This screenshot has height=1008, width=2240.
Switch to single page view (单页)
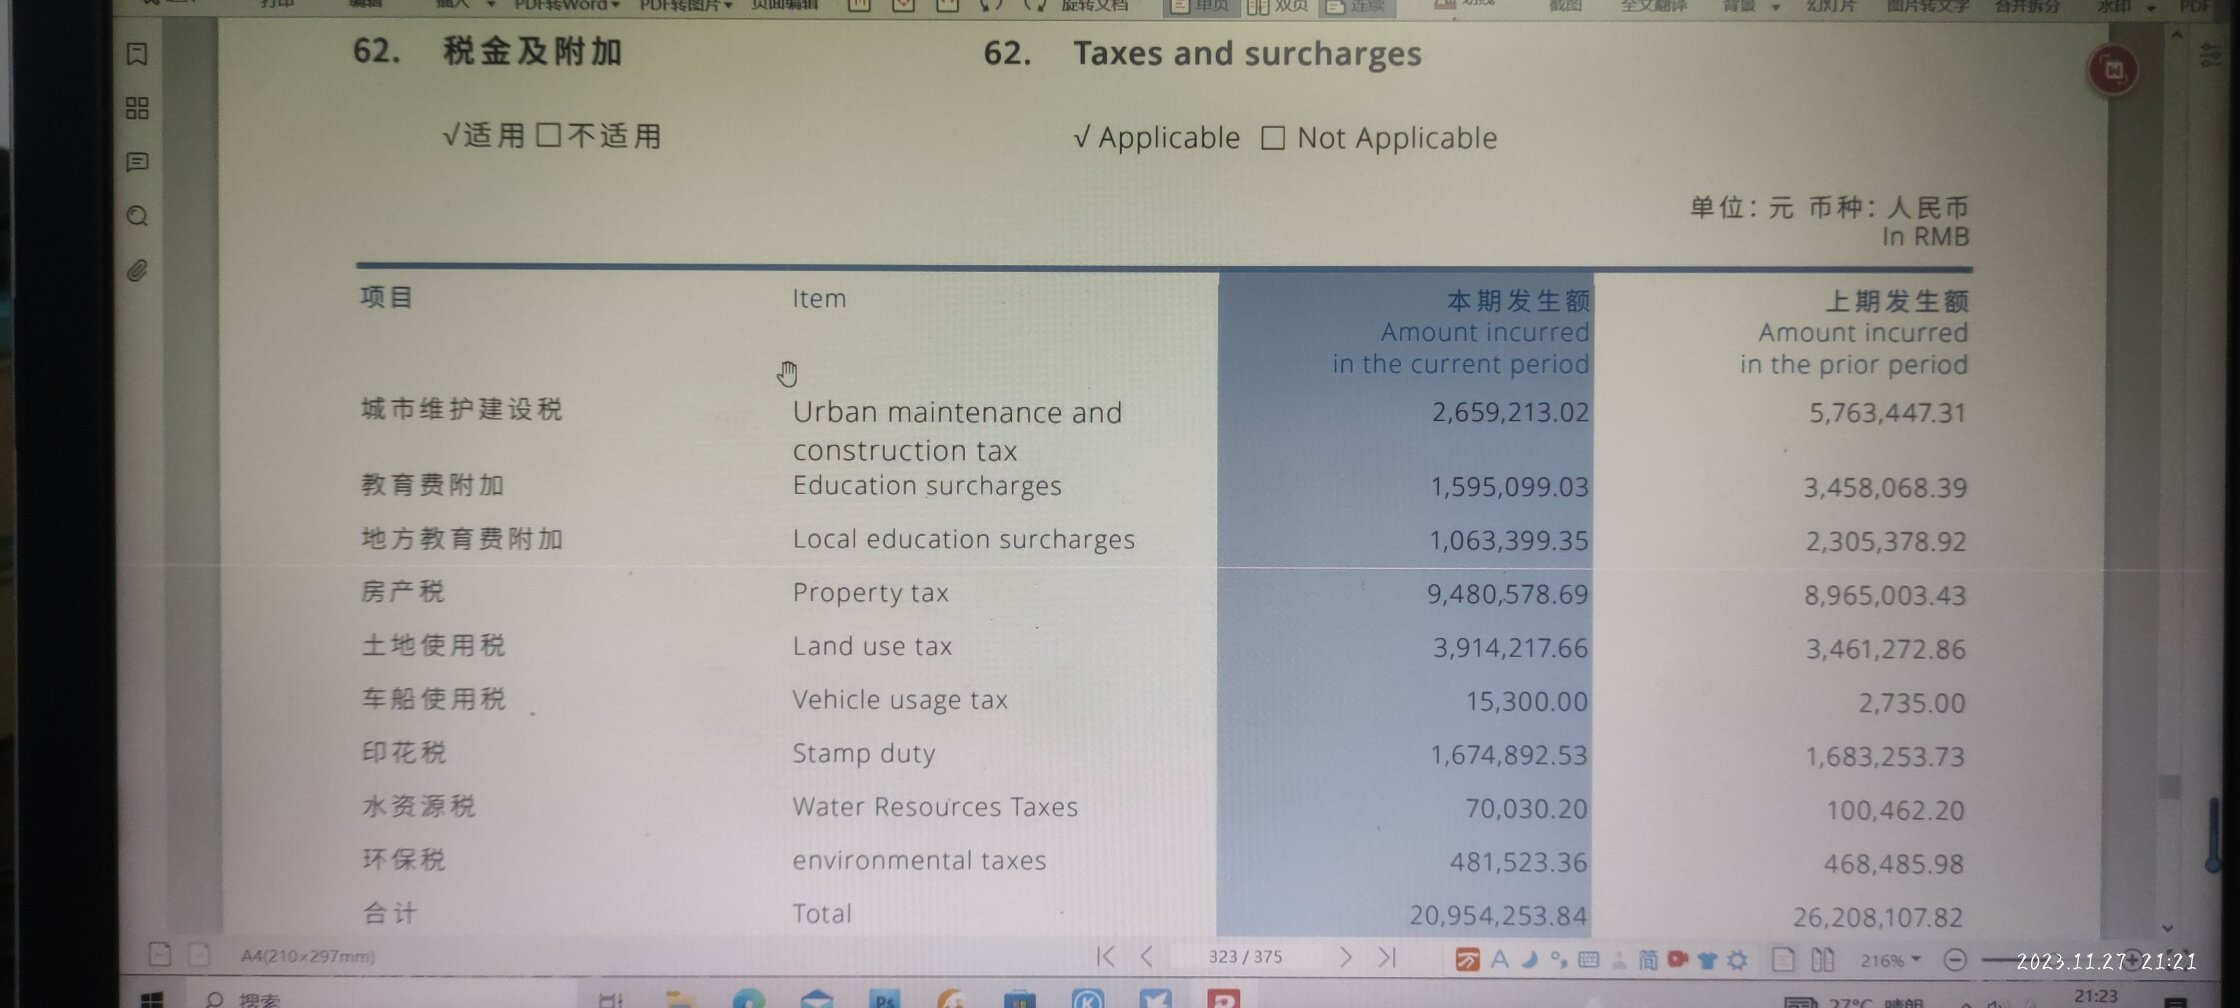tap(1200, 6)
